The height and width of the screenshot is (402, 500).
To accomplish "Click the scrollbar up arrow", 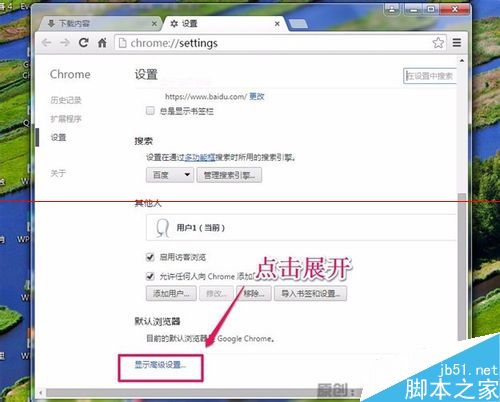I will (462, 61).
